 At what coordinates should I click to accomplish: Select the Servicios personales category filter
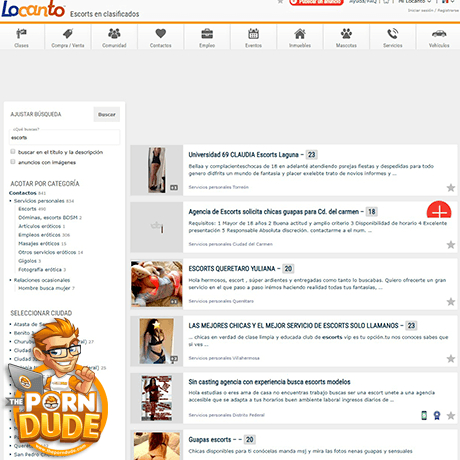39,201
